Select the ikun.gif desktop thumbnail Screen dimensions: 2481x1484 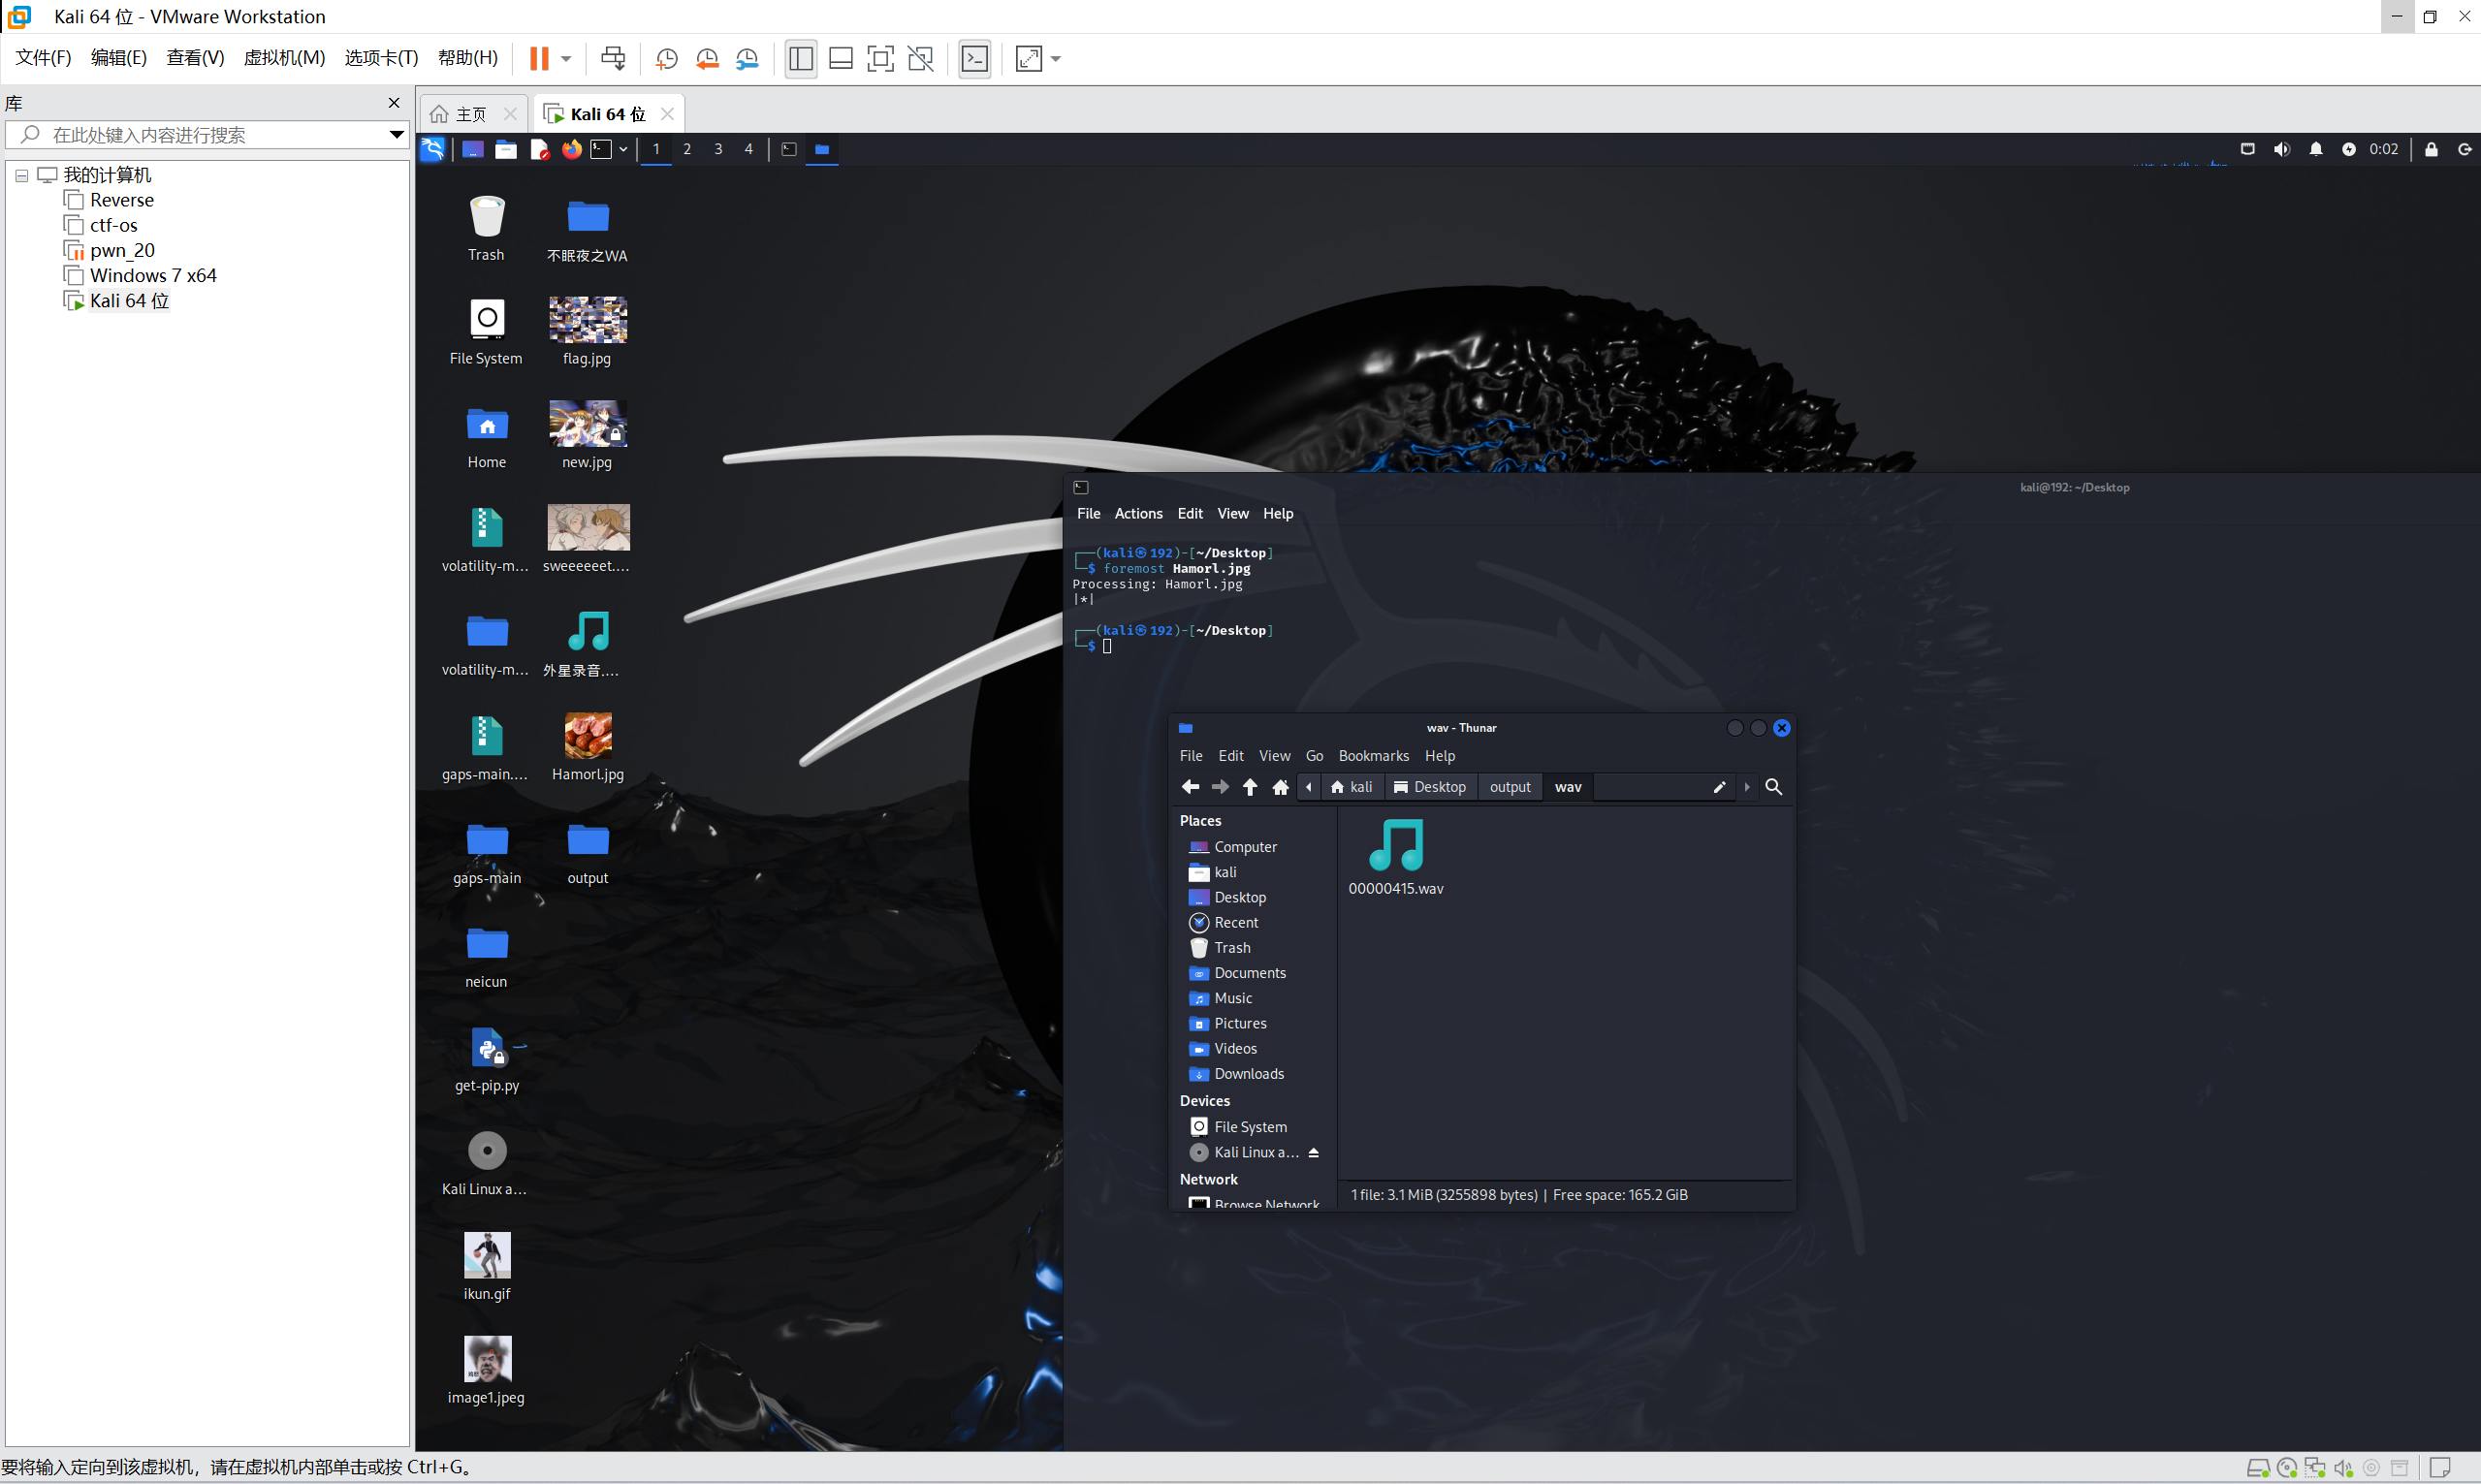[487, 1267]
